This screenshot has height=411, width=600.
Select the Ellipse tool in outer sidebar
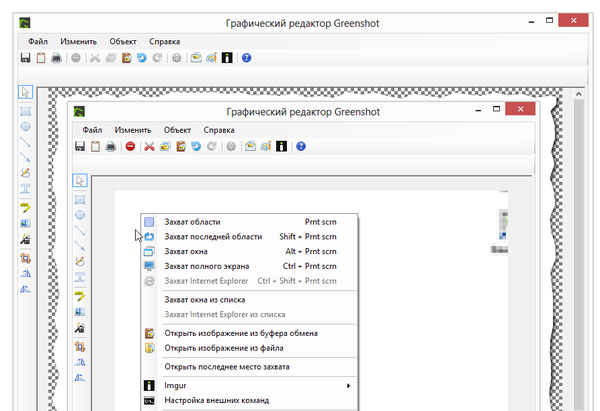25,127
